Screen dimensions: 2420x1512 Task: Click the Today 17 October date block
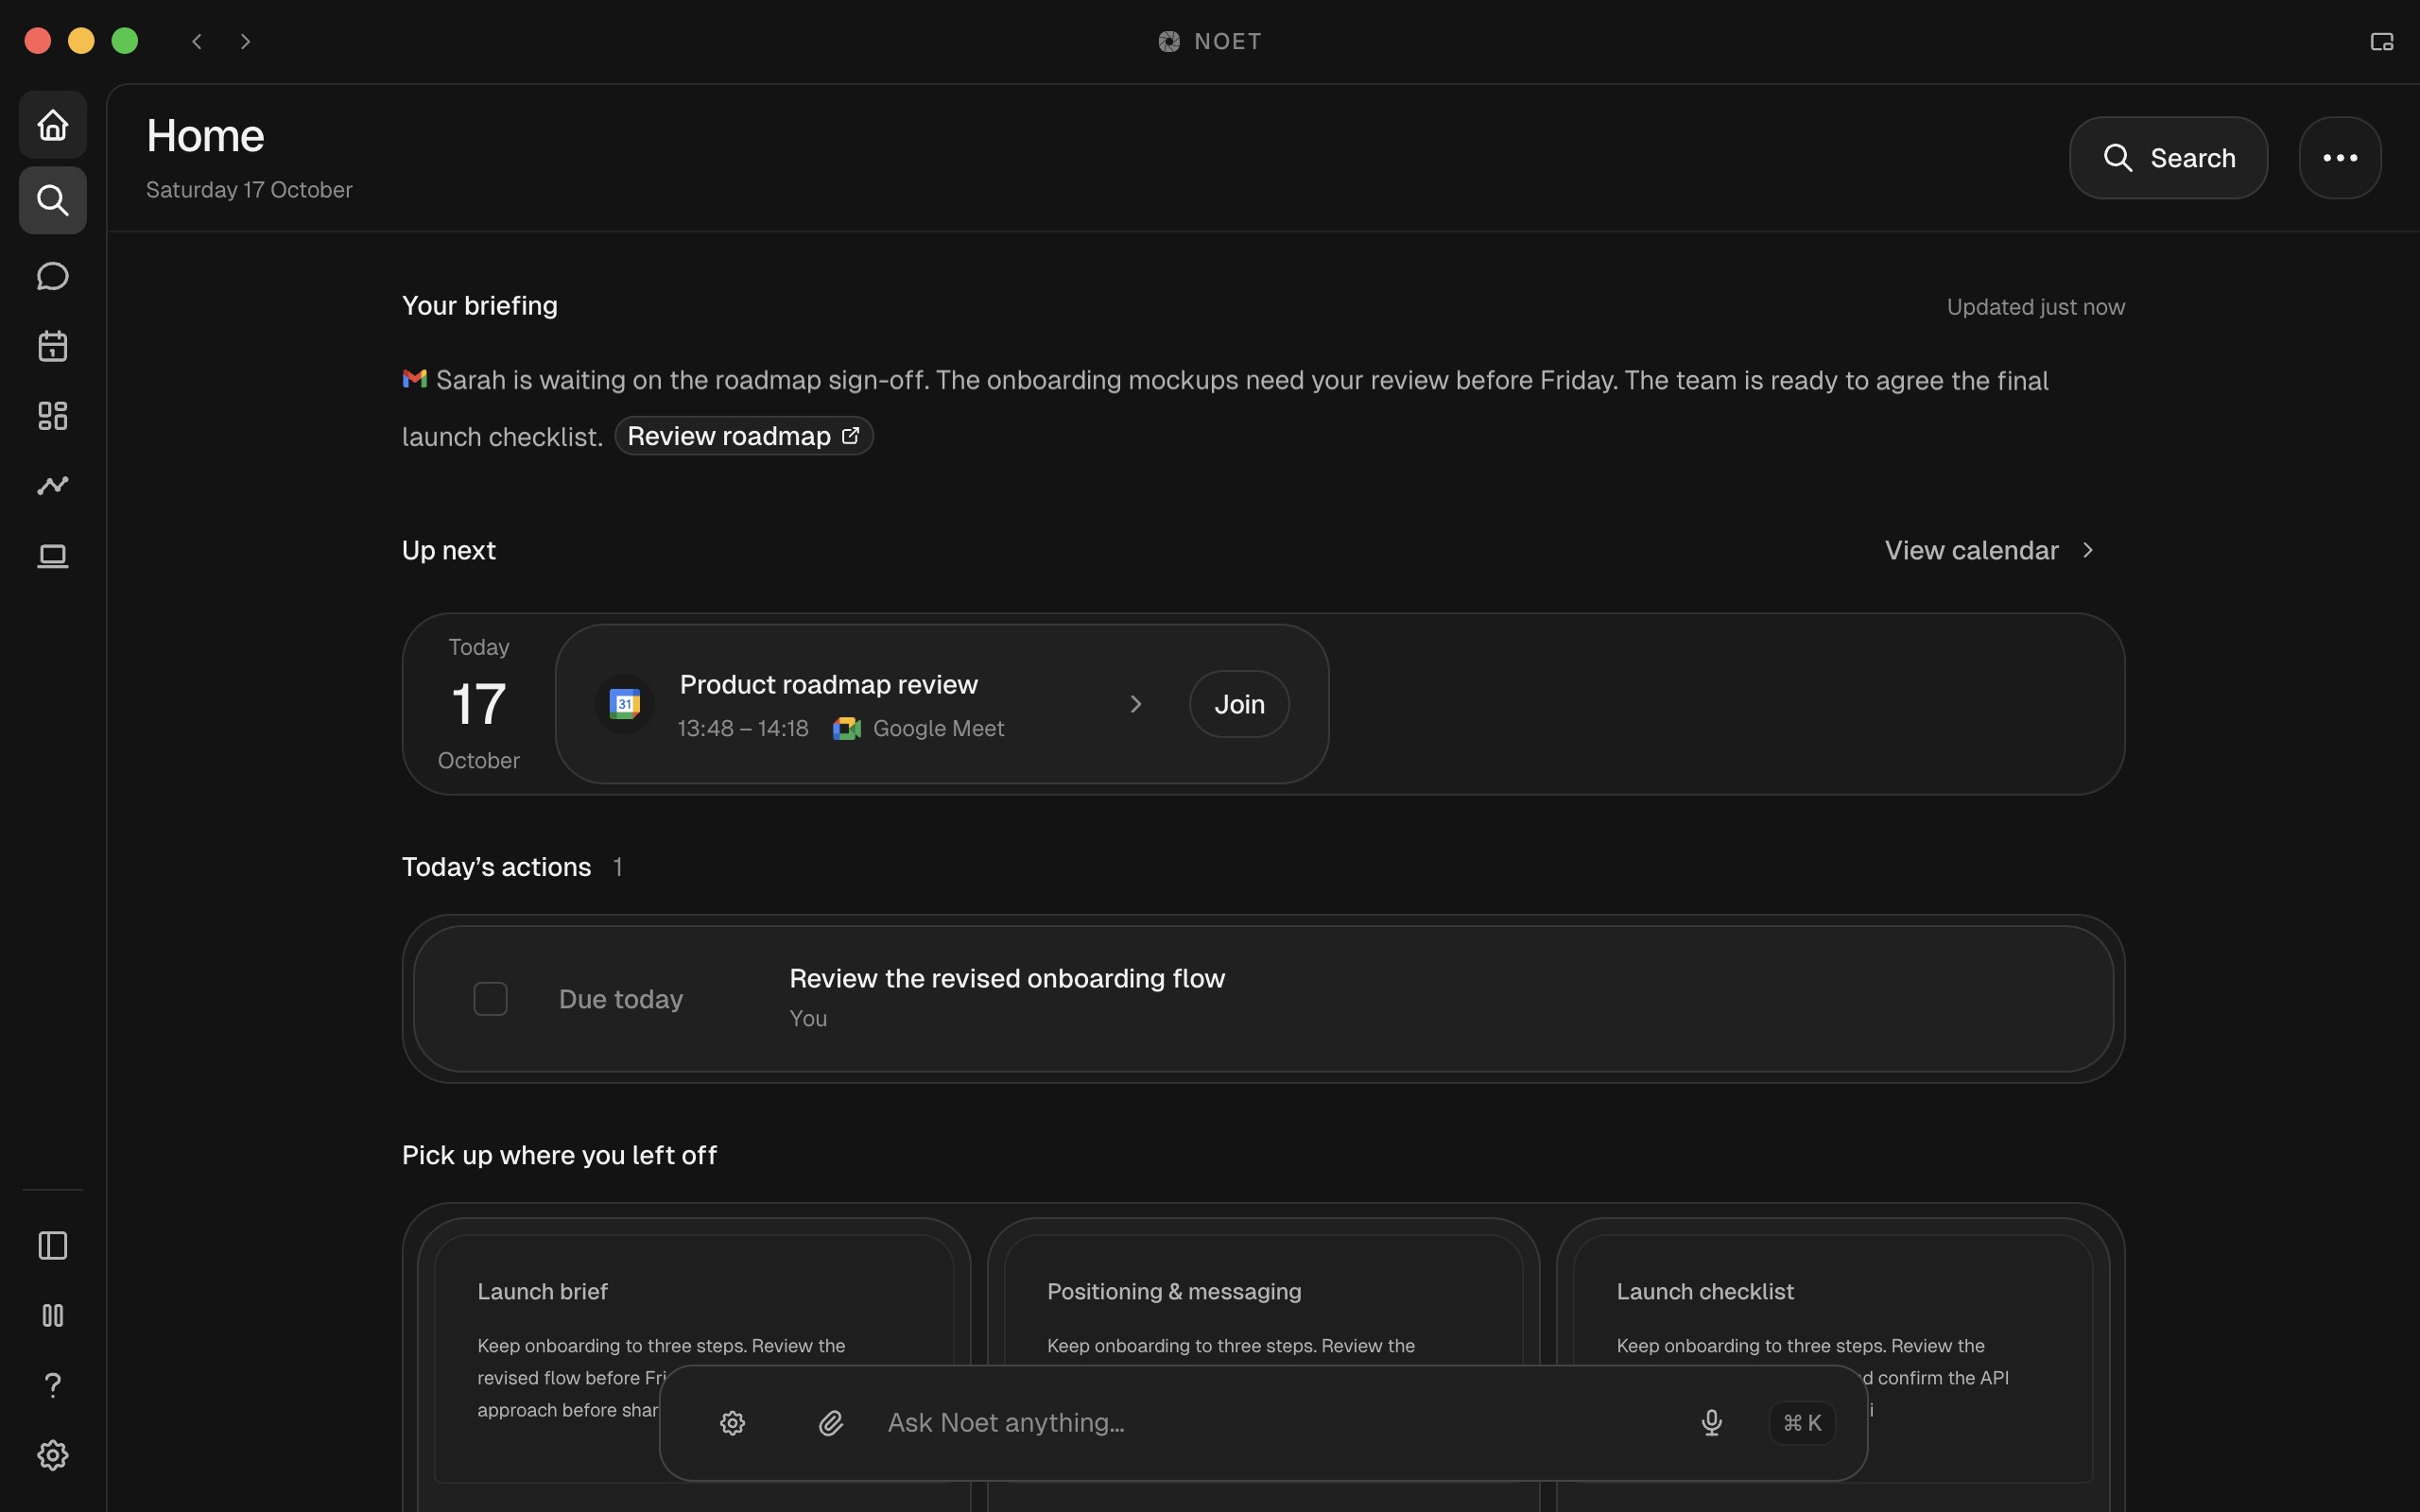(479, 704)
